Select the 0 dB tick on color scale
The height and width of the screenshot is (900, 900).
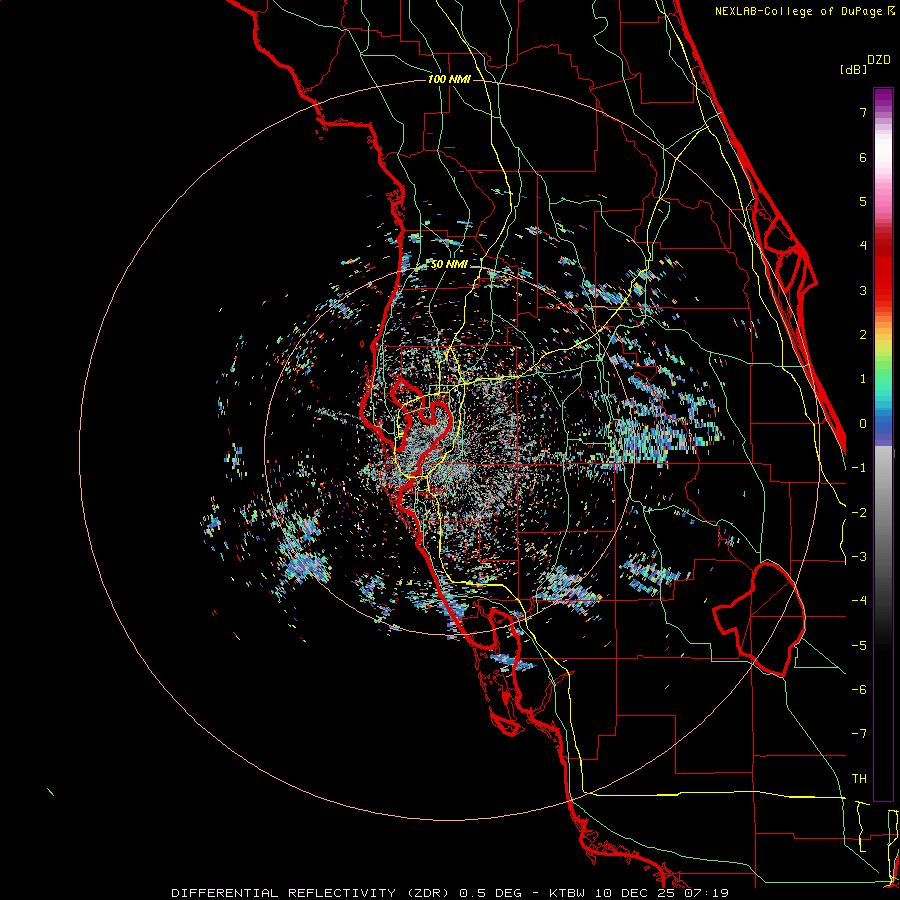click(x=863, y=424)
